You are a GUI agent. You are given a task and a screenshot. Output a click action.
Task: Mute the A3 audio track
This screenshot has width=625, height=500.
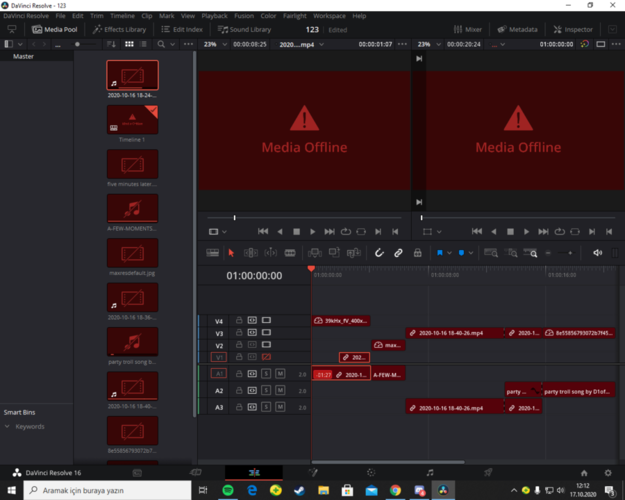(x=280, y=407)
